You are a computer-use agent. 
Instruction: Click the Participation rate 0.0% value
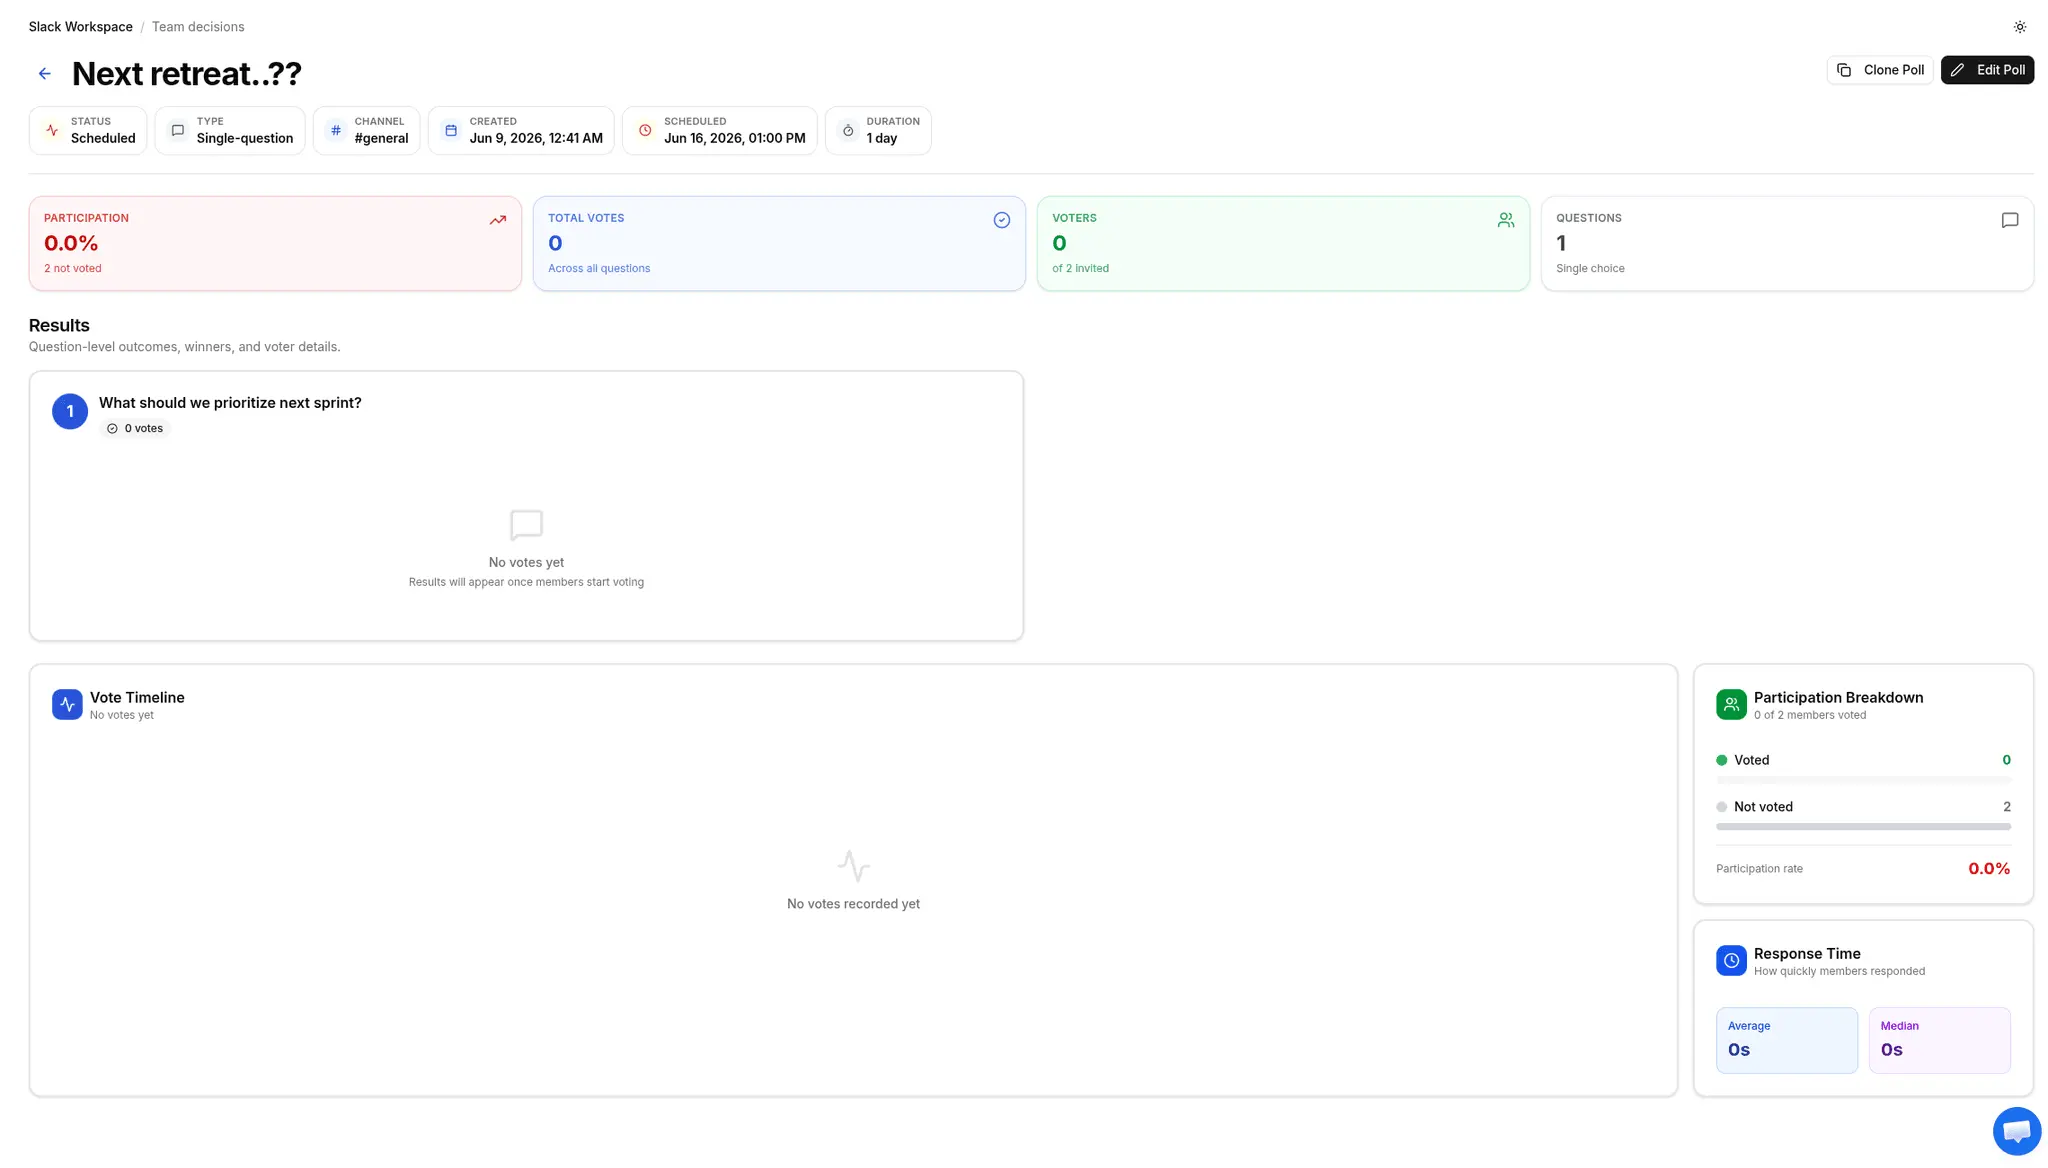point(1989,869)
